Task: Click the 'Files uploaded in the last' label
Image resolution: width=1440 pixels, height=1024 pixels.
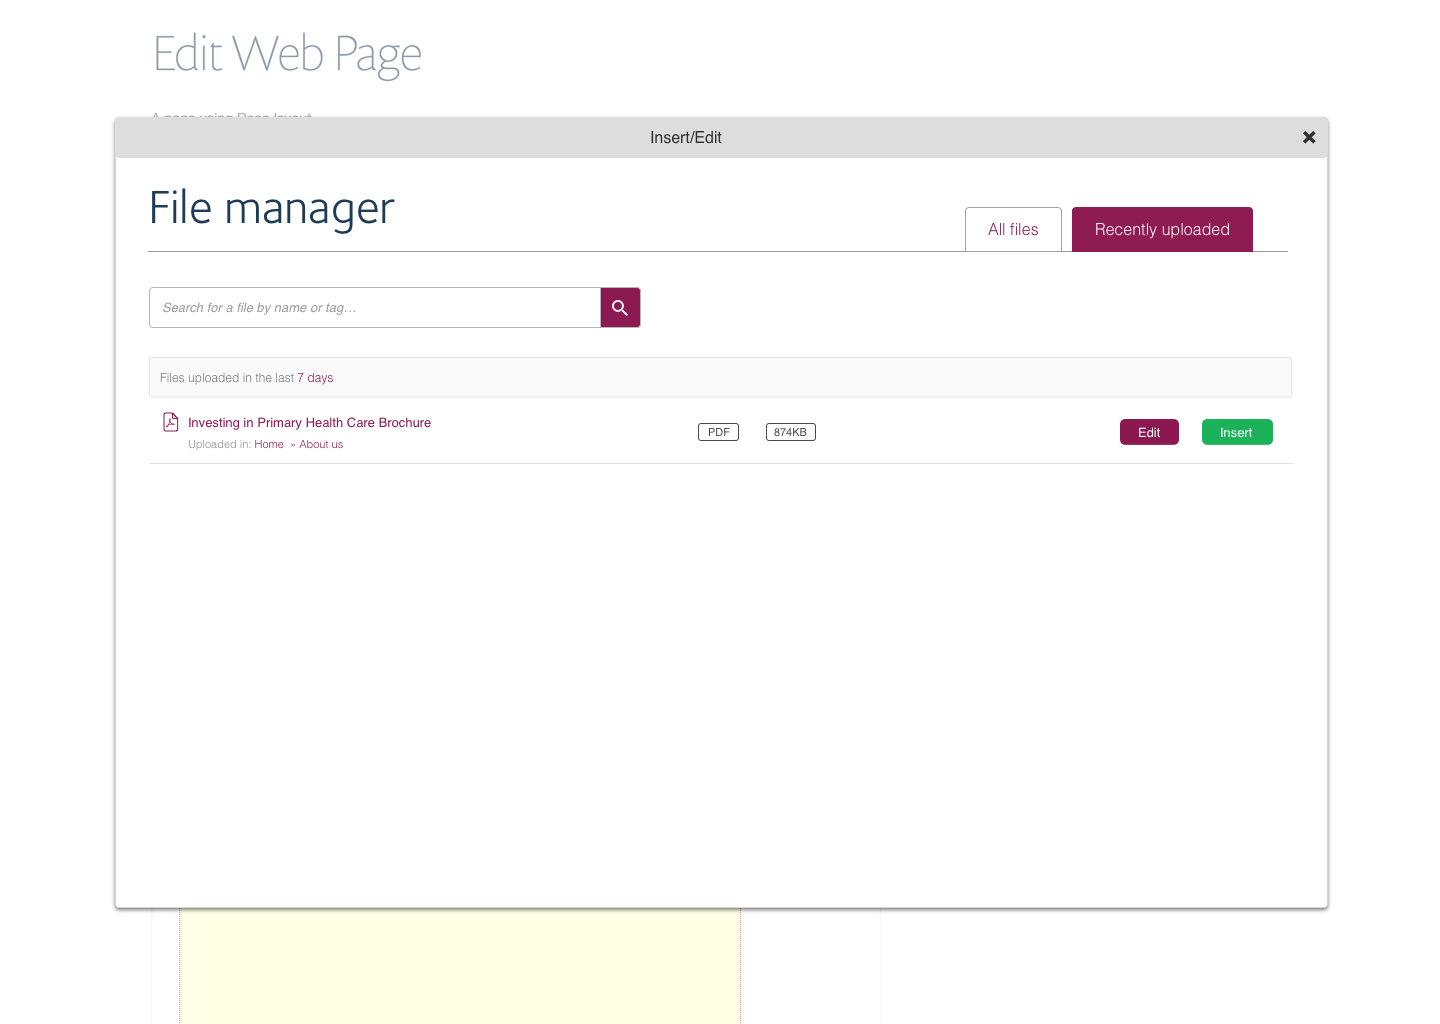Action: tap(227, 378)
